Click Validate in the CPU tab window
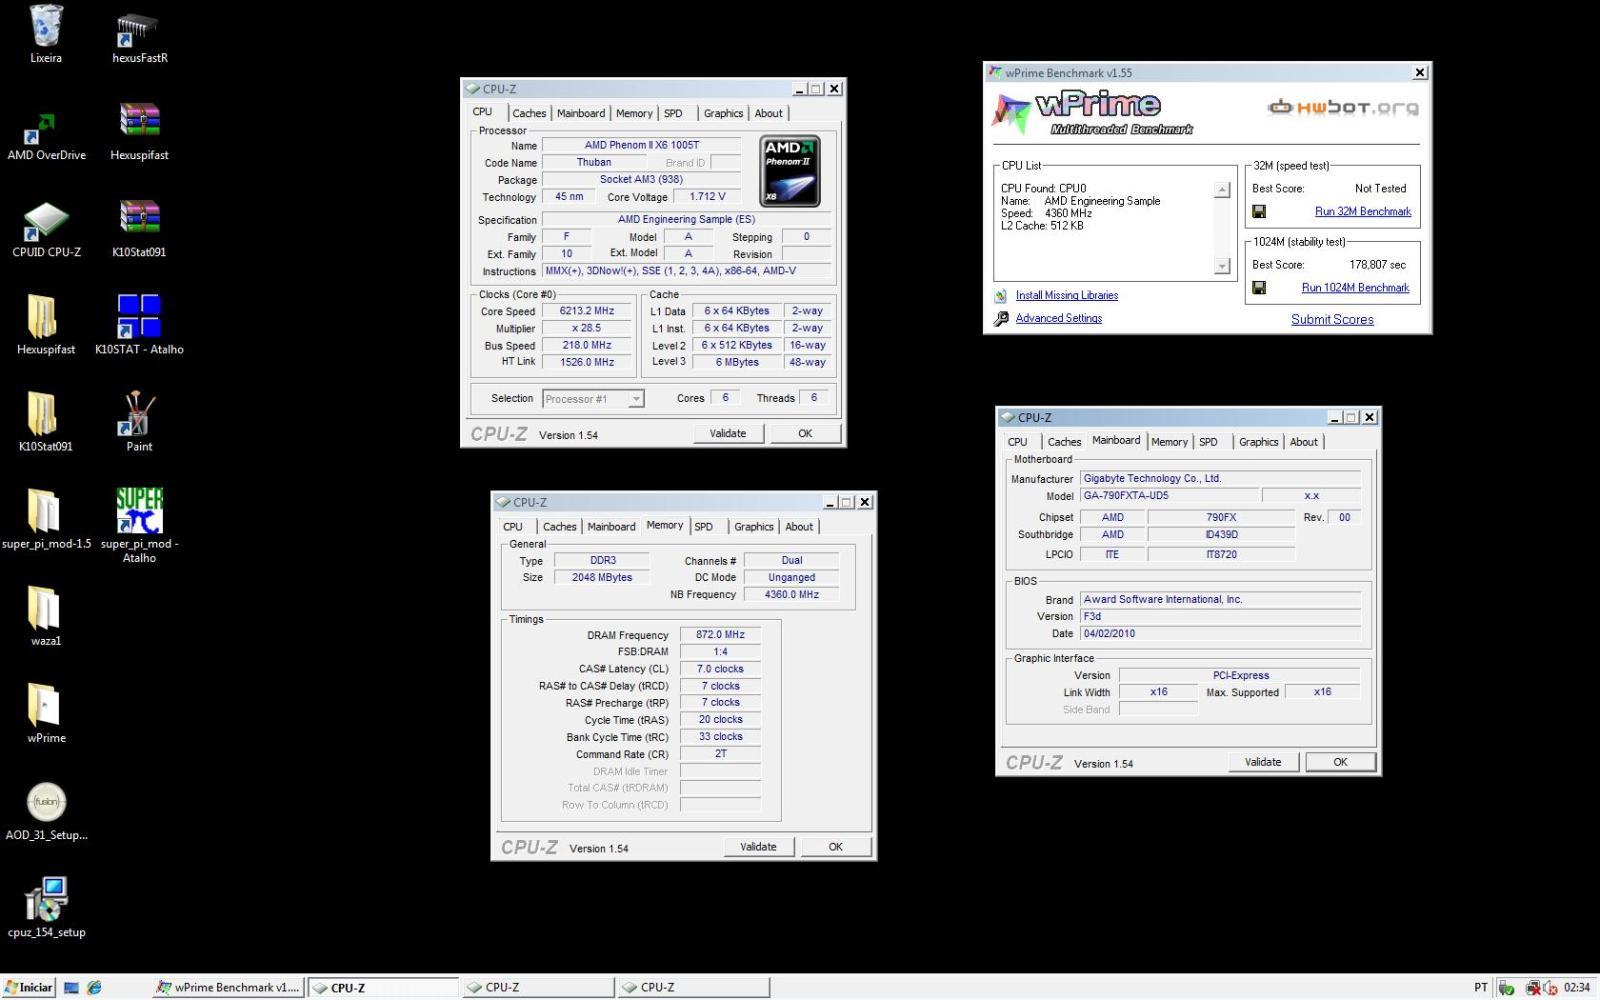Viewport: 1600px width, 1000px height. (728, 434)
